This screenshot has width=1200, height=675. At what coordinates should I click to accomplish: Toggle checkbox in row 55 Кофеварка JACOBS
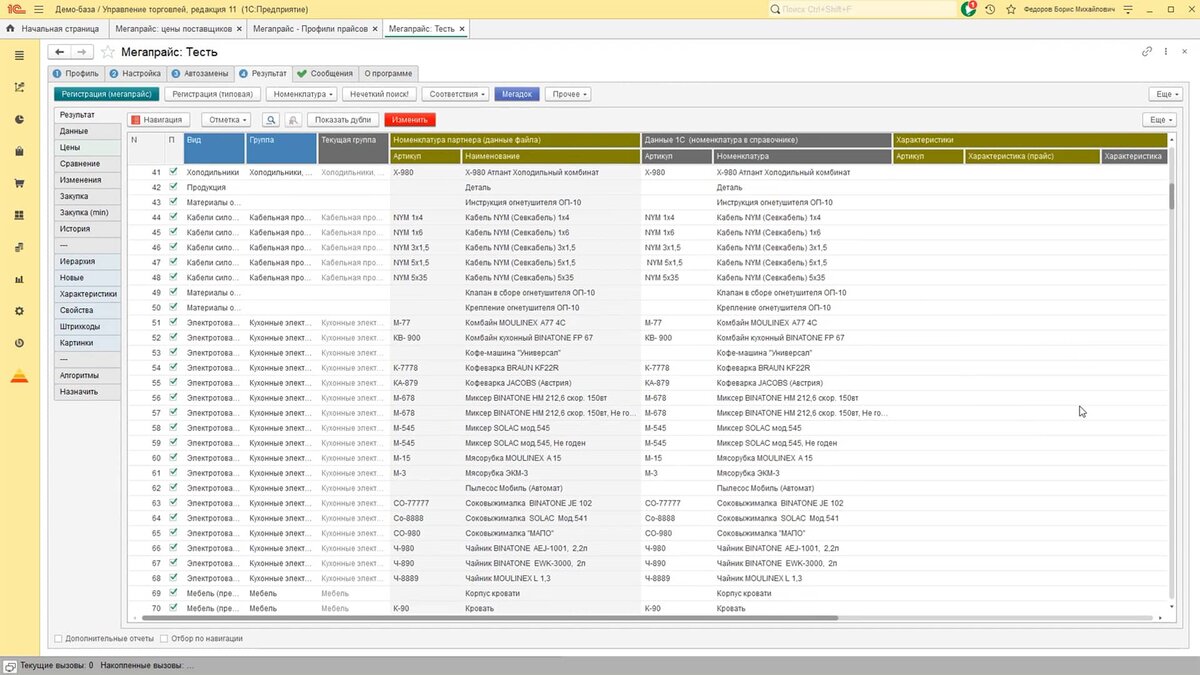click(x=173, y=382)
